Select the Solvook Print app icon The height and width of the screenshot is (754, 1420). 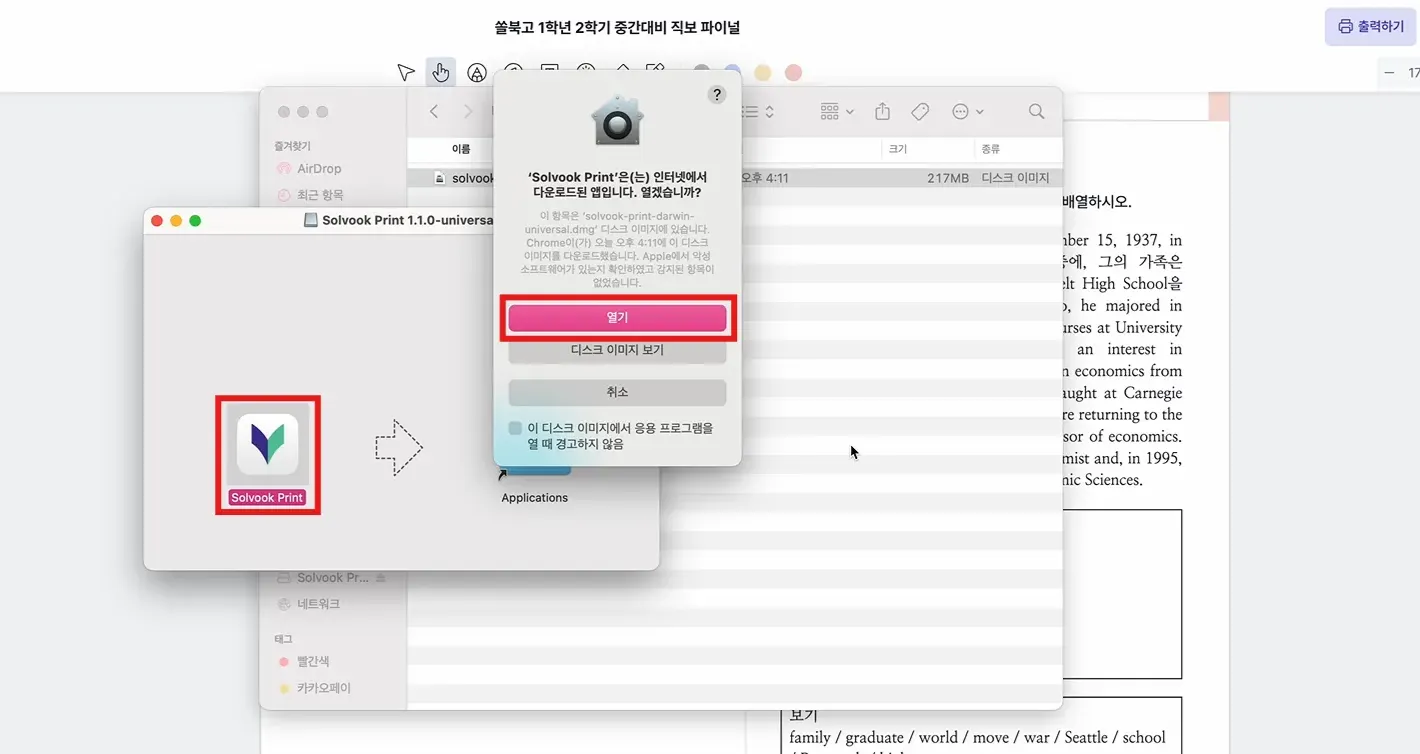(267, 445)
